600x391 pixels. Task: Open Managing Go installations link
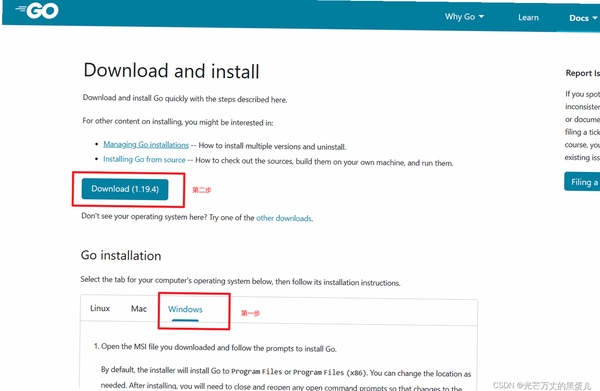coord(146,145)
